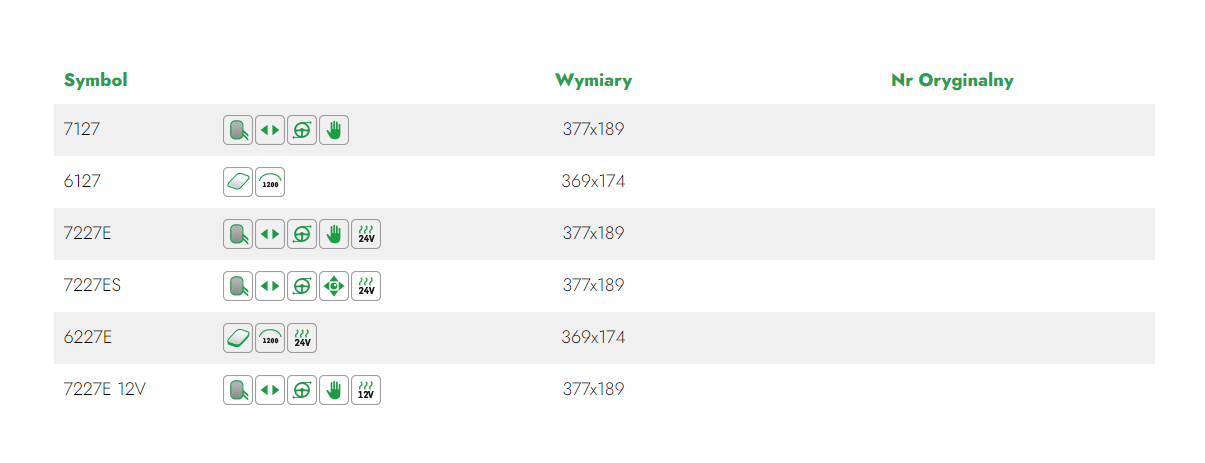This screenshot has width=1205, height=463.
Task: Click the left-right arrows icon in row 7127
Action: coord(270,130)
